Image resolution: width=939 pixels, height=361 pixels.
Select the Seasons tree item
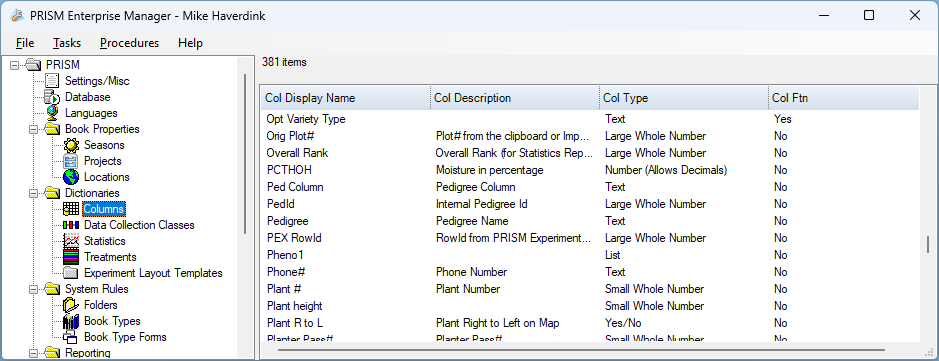pyautogui.click(x=104, y=145)
